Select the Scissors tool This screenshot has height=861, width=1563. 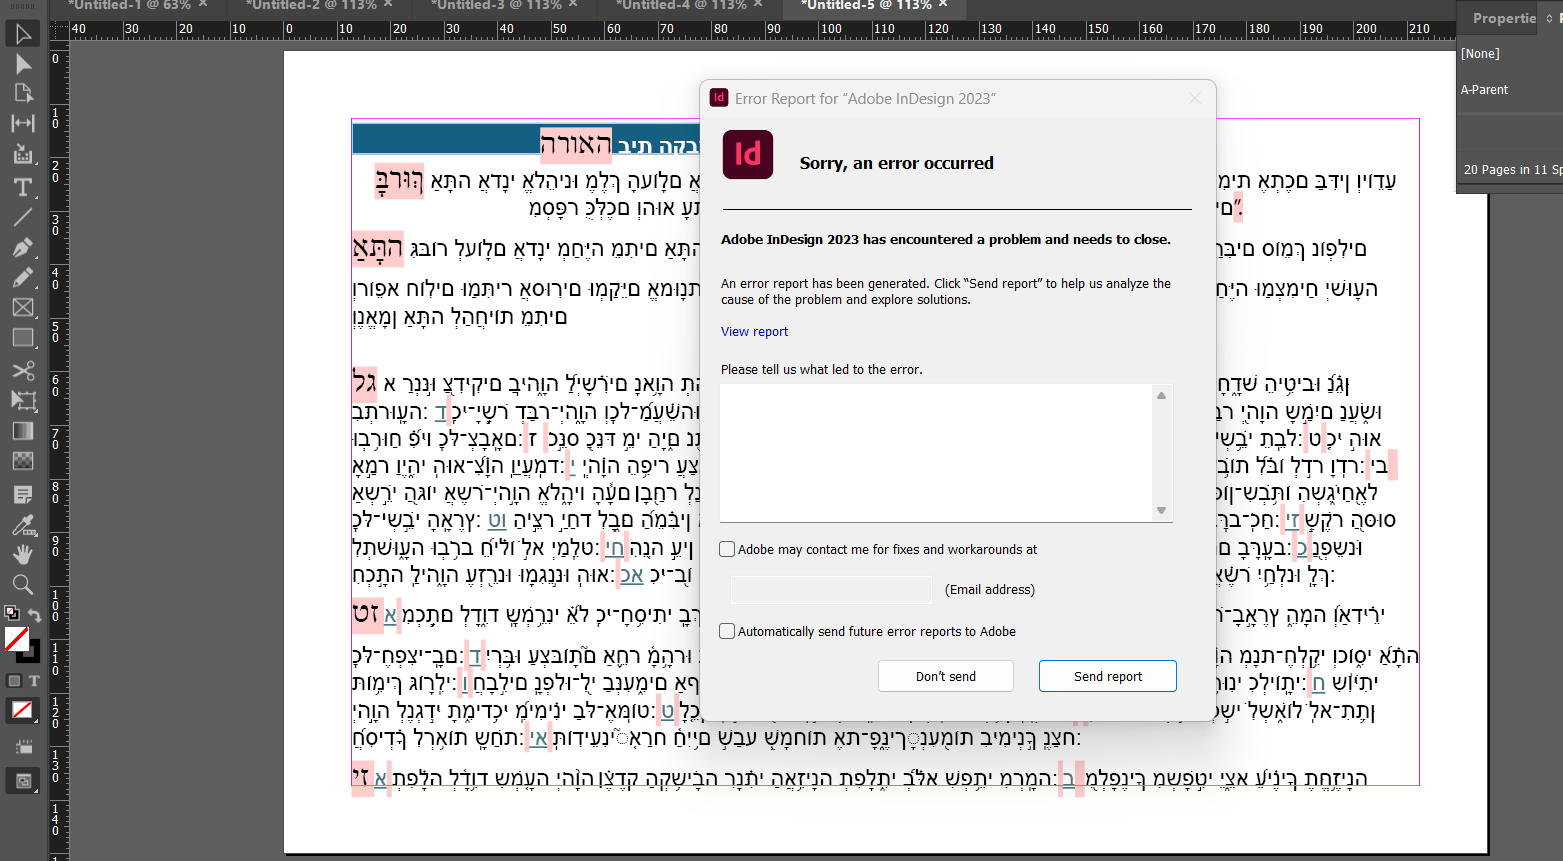coord(24,371)
